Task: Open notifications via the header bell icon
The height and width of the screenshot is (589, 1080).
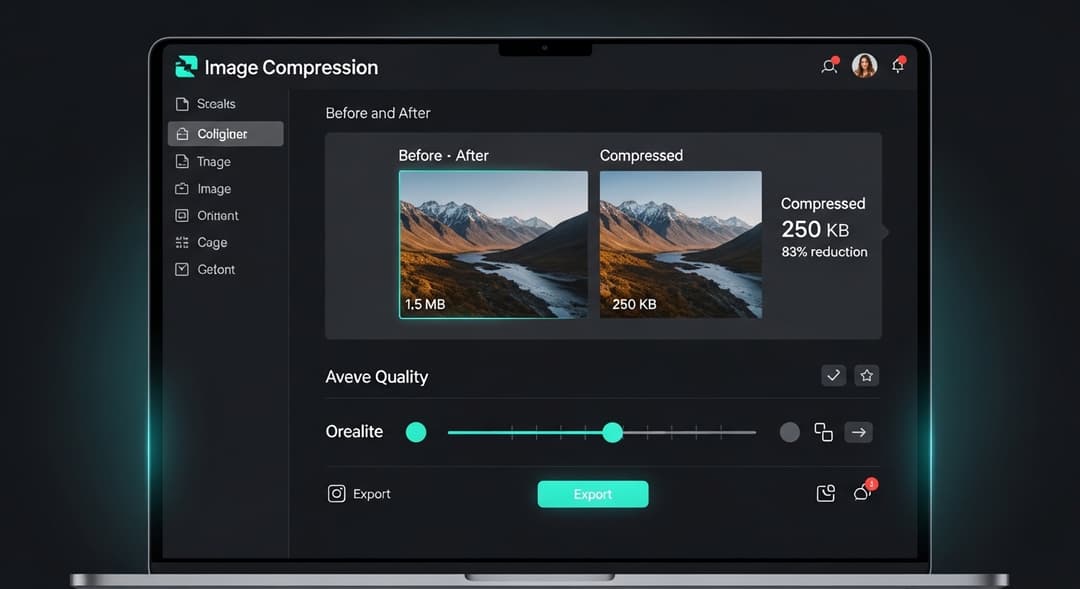Action: [898, 65]
